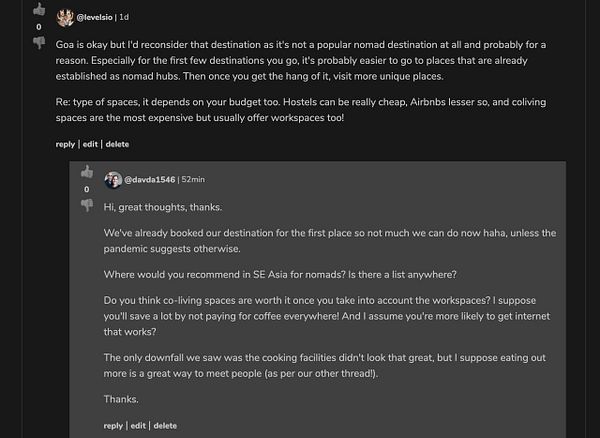The height and width of the screenshot is (438, 600).
Task: Delete the @levelsio comment
Action: click(117, 144)
